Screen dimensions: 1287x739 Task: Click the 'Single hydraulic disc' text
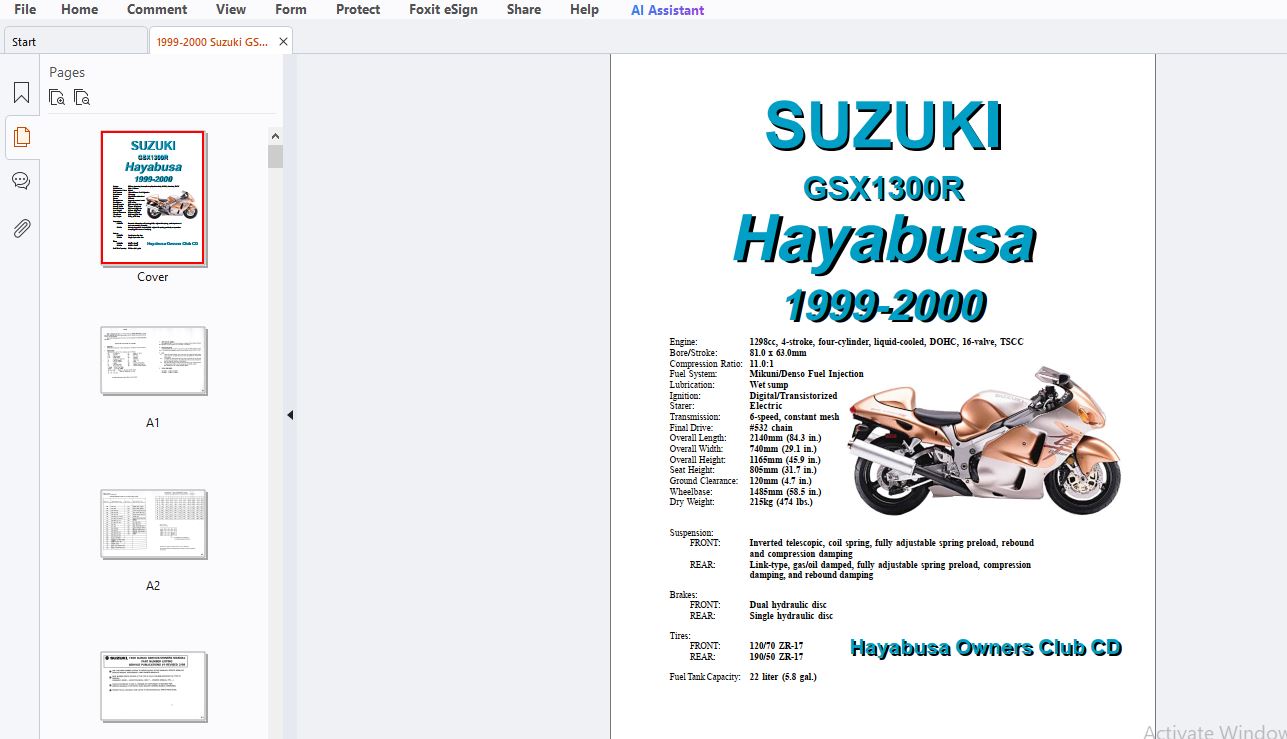click(791, 616)
